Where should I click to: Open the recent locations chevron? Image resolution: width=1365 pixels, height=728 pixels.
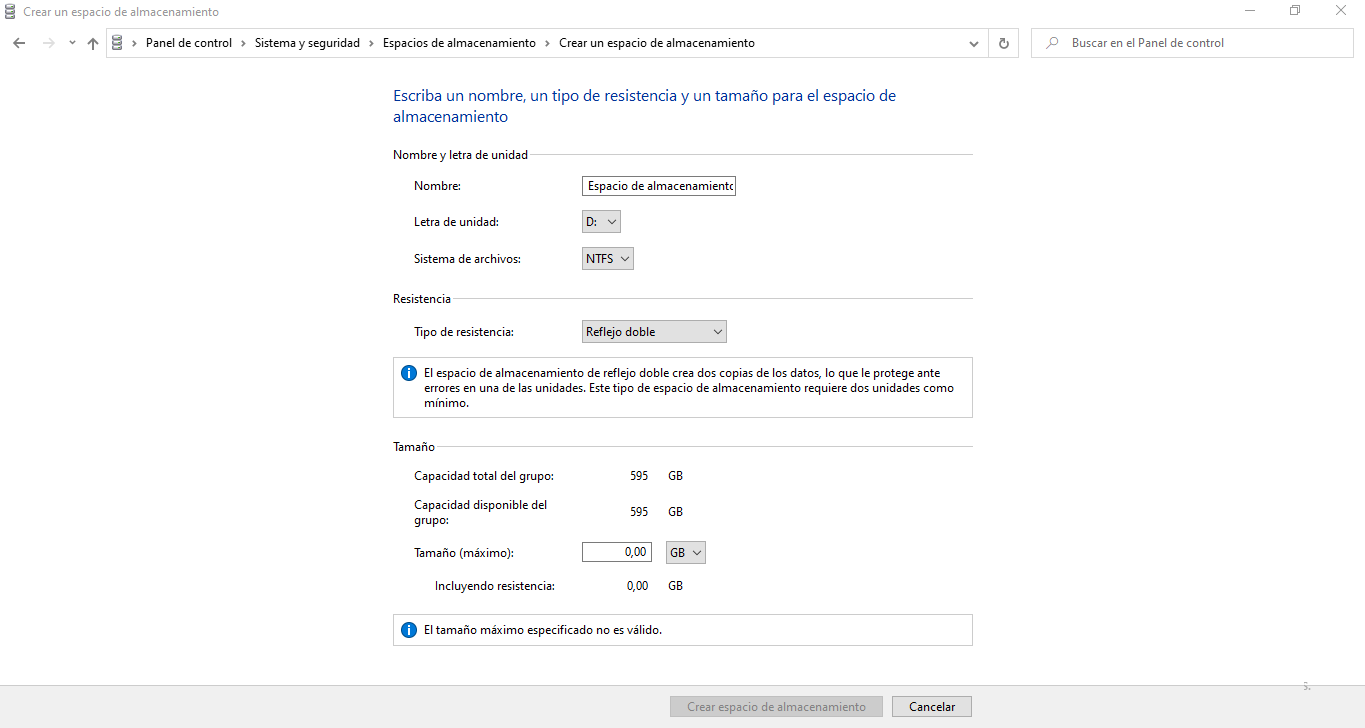pyautogui.click(x=72, y=43)
